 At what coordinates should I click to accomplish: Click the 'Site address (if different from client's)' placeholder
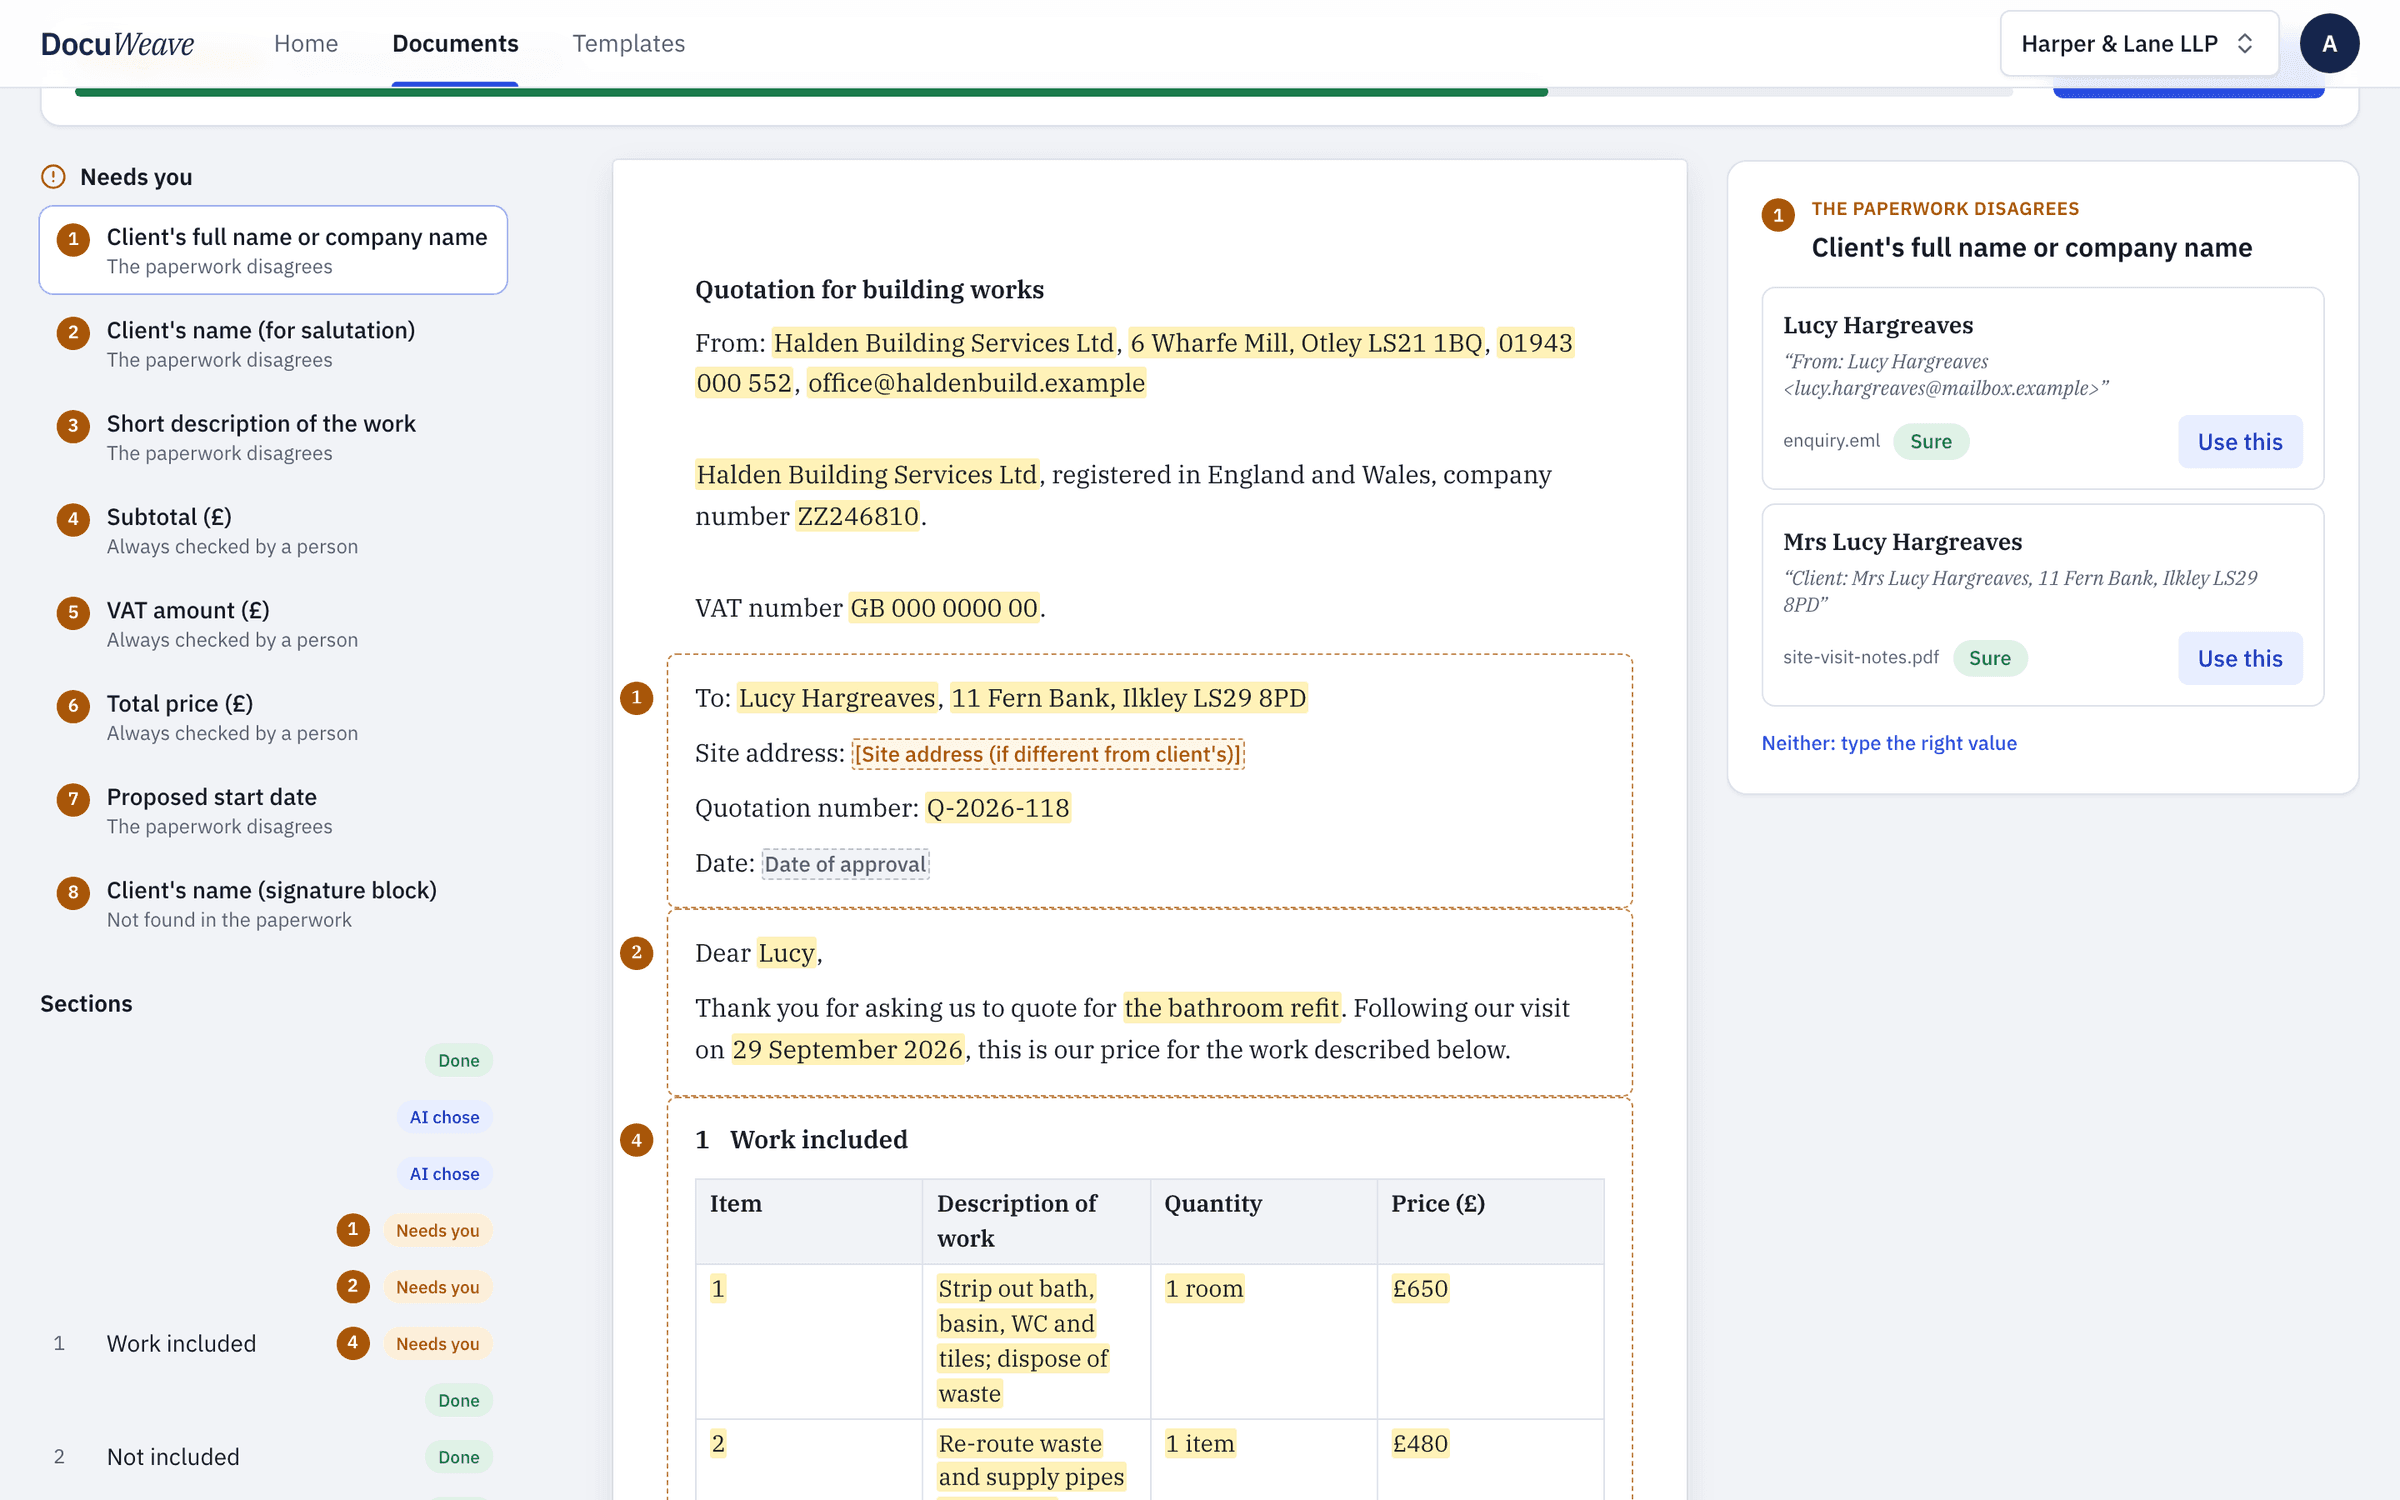(x=1047, y=753)
